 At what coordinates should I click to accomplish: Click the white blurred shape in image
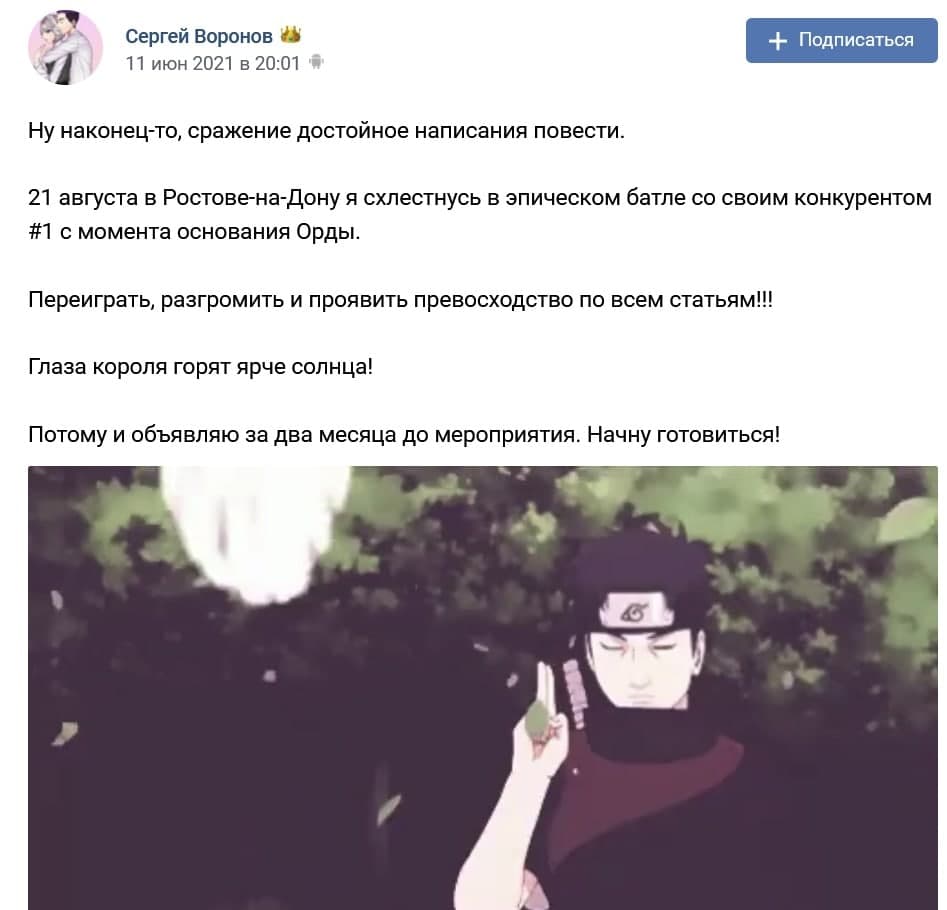pos(255,533)
